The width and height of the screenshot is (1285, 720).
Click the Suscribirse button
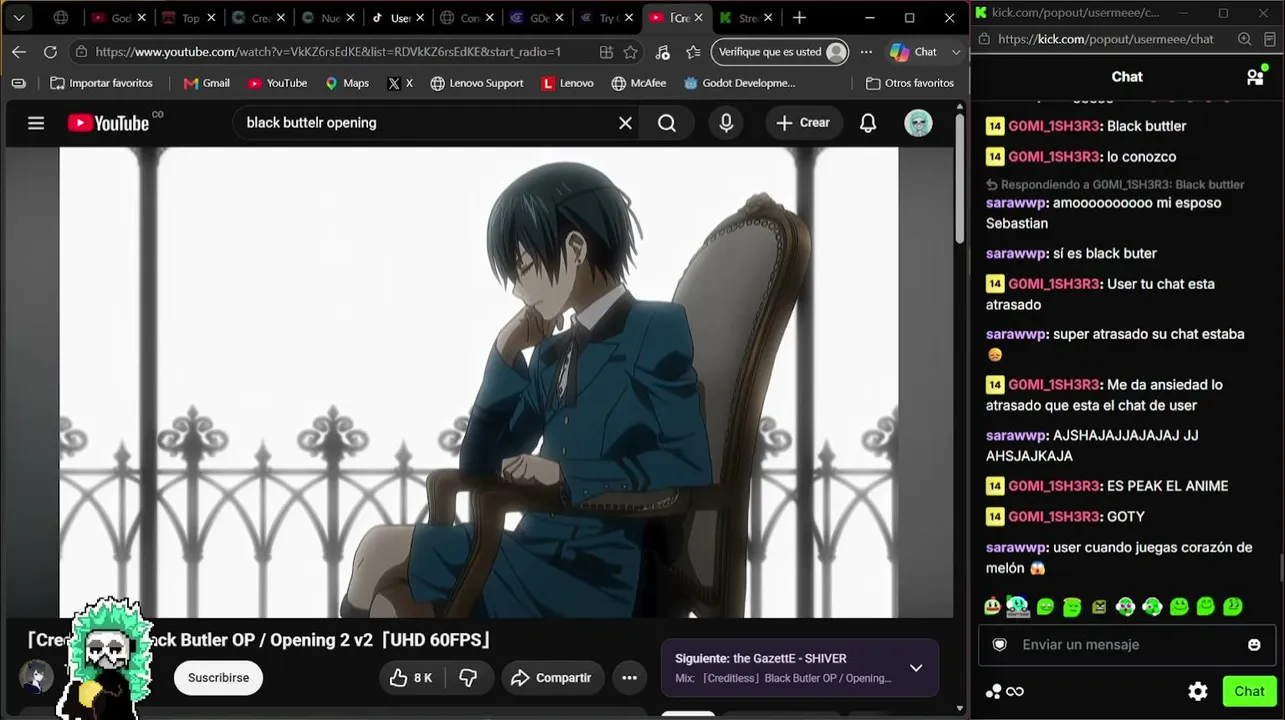coord(218,678)
